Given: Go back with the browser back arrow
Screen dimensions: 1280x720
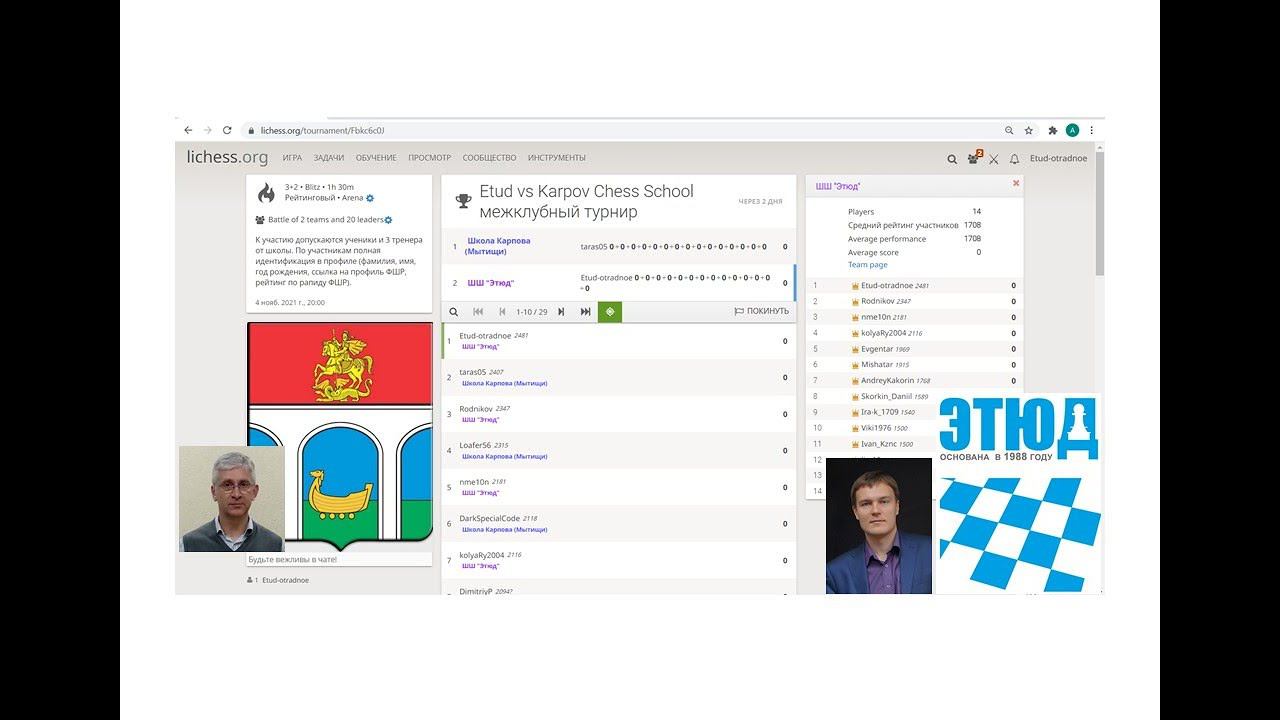Looking at the screenshot, I should click(188, 130).
